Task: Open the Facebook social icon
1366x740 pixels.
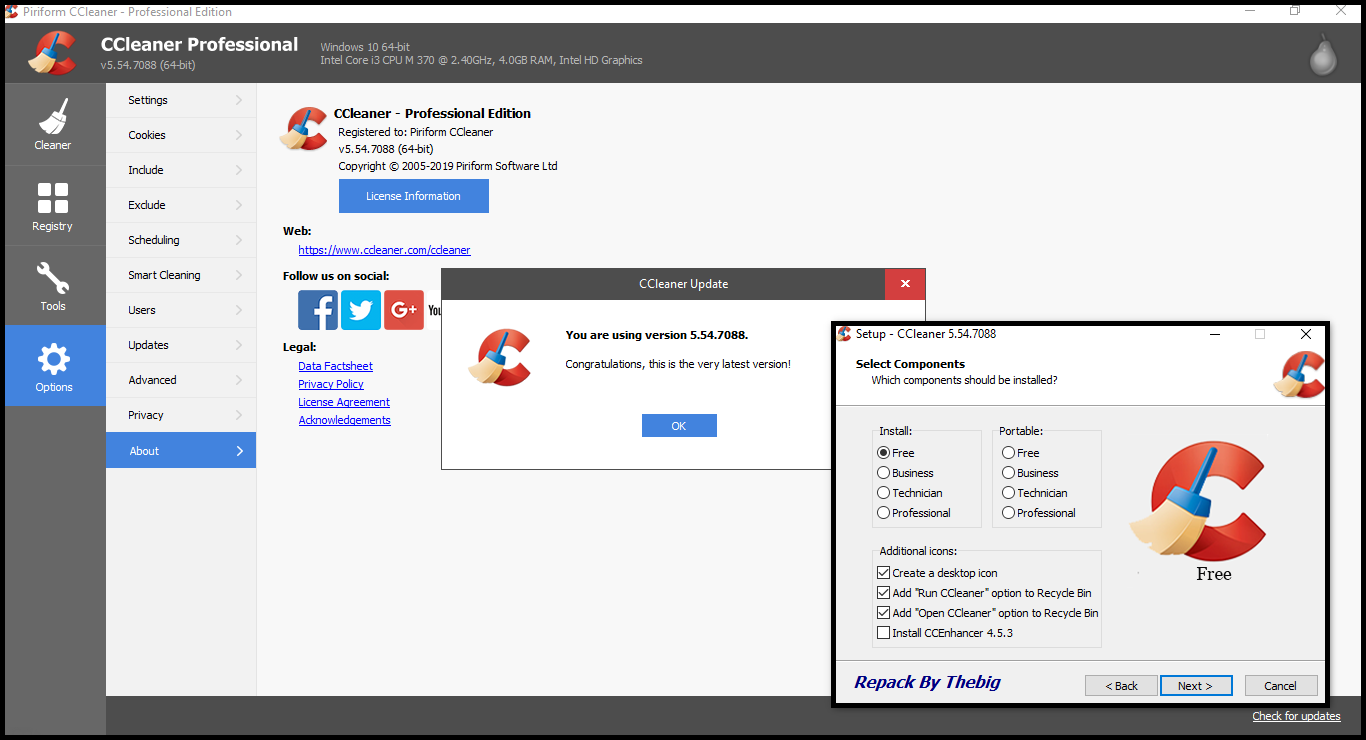Action: coord(318,310)
